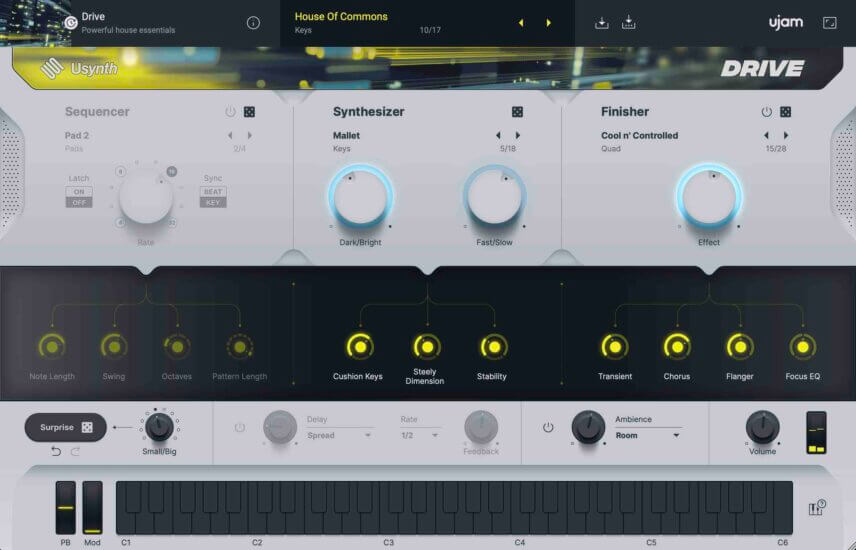Image resolution: width=856 pixels, height=550 pixels.
Task: Click the Pad 2 pattern name
Action: (x=77, y=135)
